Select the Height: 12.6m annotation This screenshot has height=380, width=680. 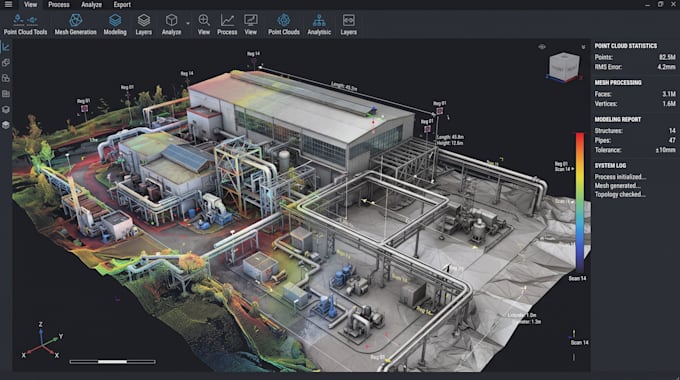[450, 143]
